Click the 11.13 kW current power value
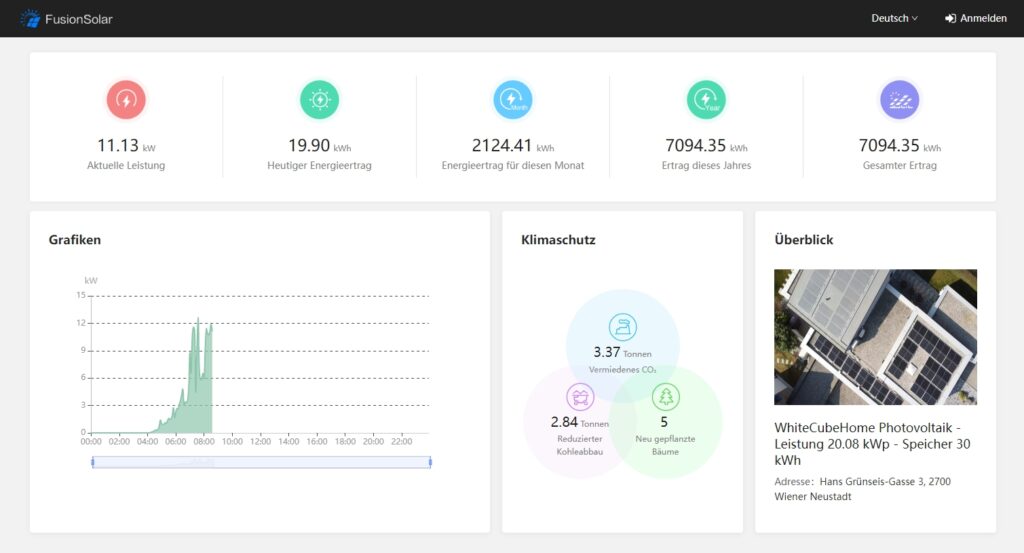Screen dimensions: 1024x553 tap(126, 145)
